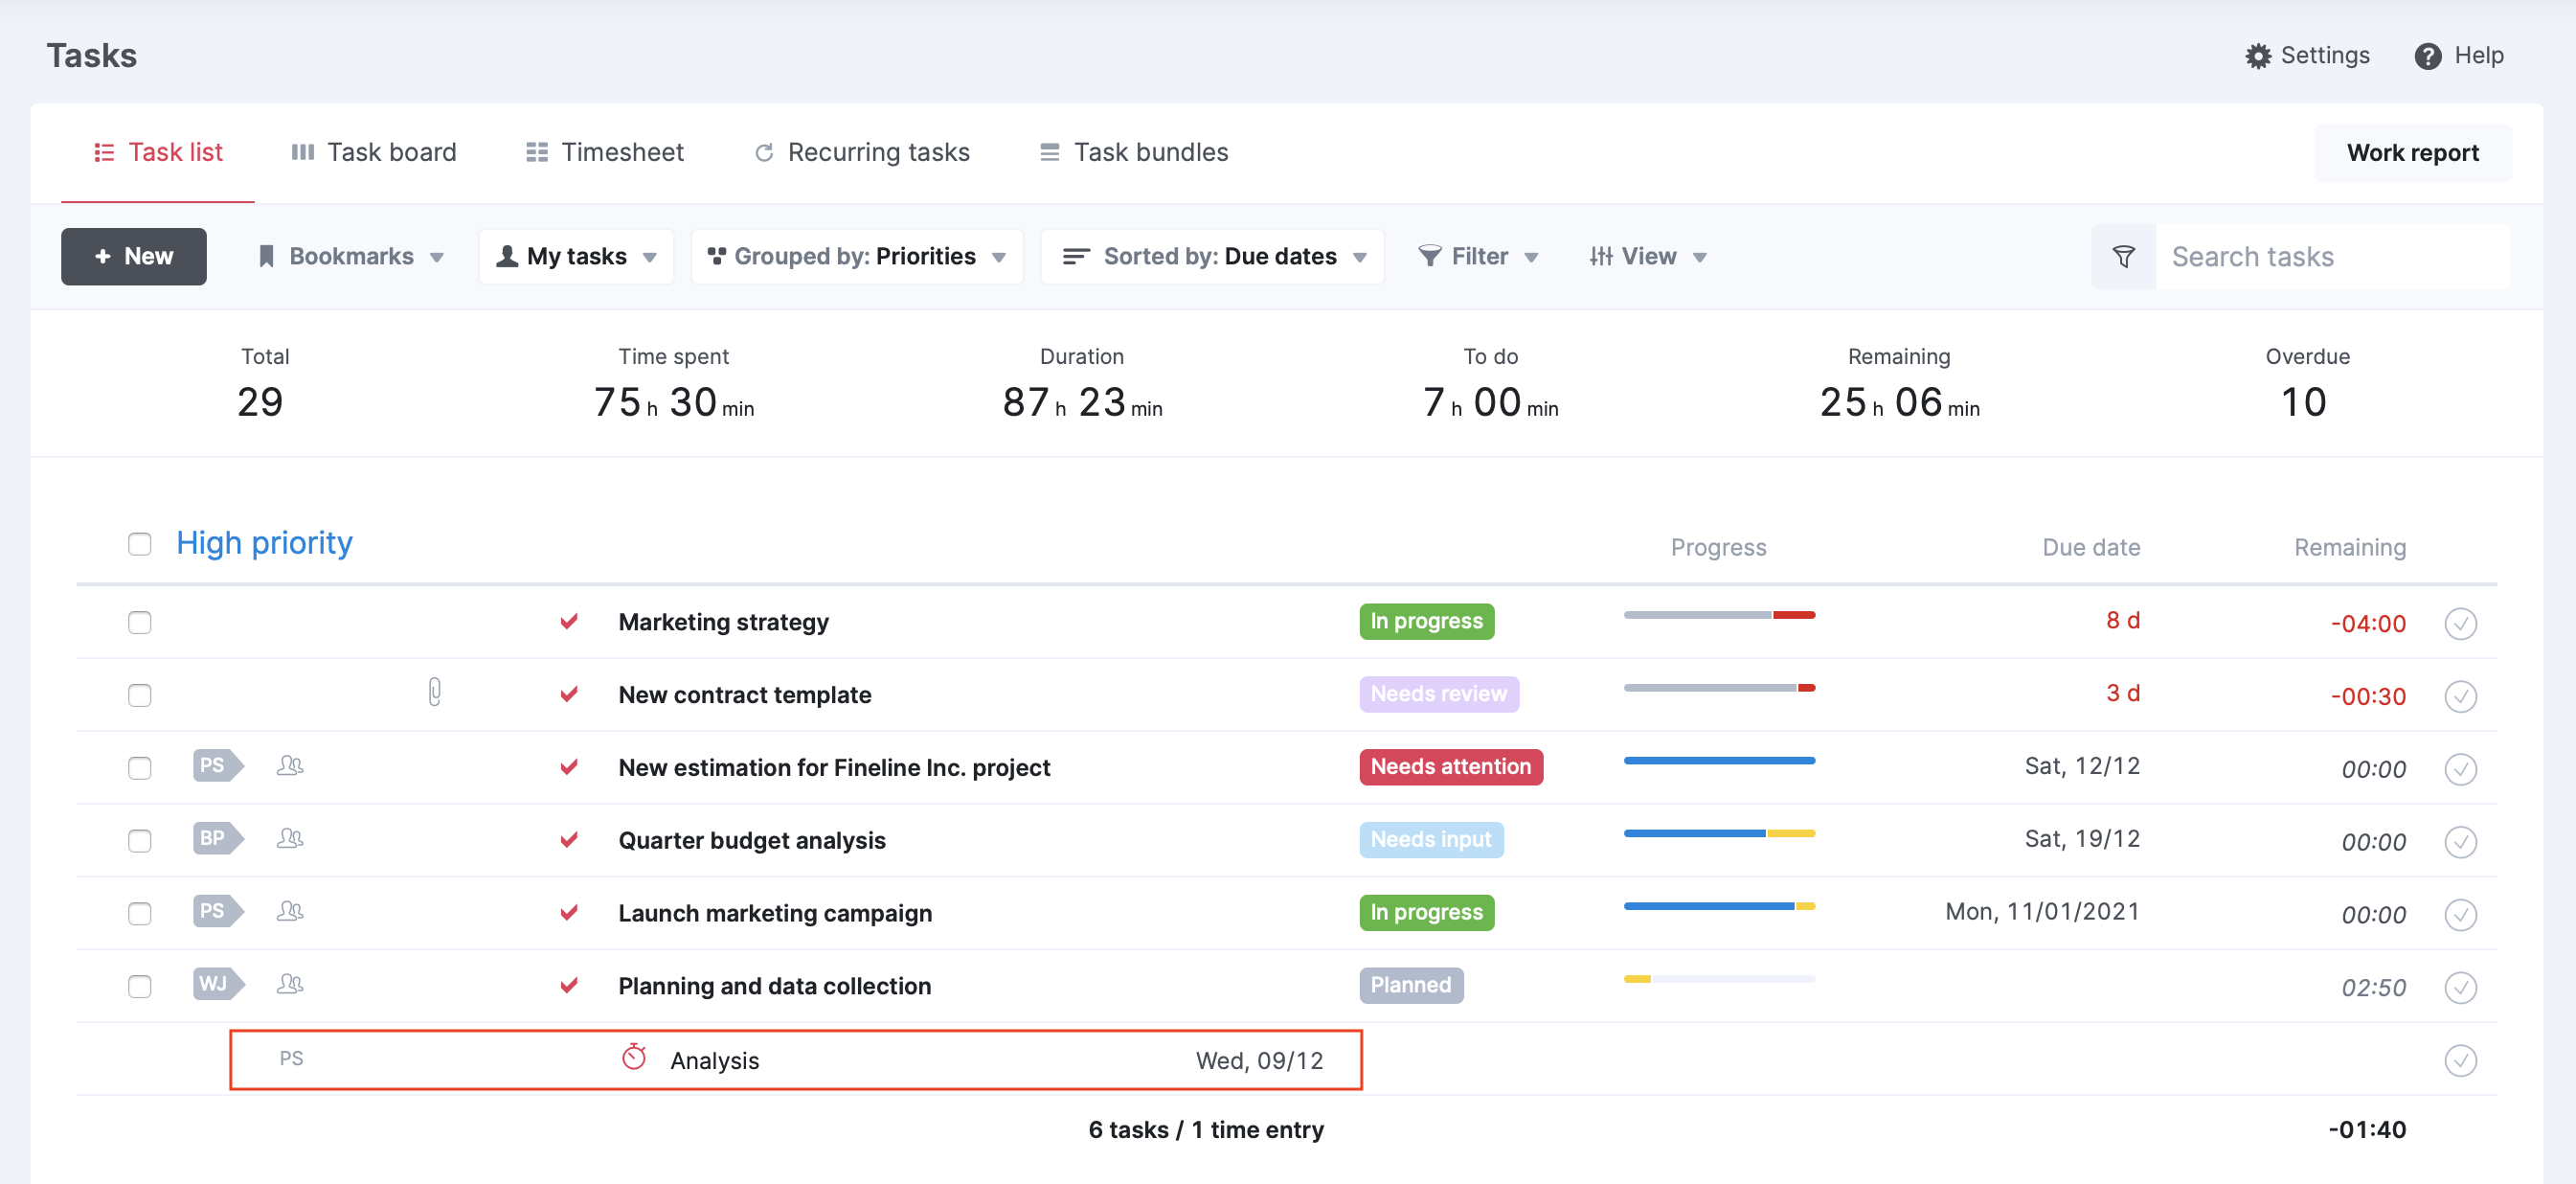Open the My tasks dropdown

click(x=577, y=257)
